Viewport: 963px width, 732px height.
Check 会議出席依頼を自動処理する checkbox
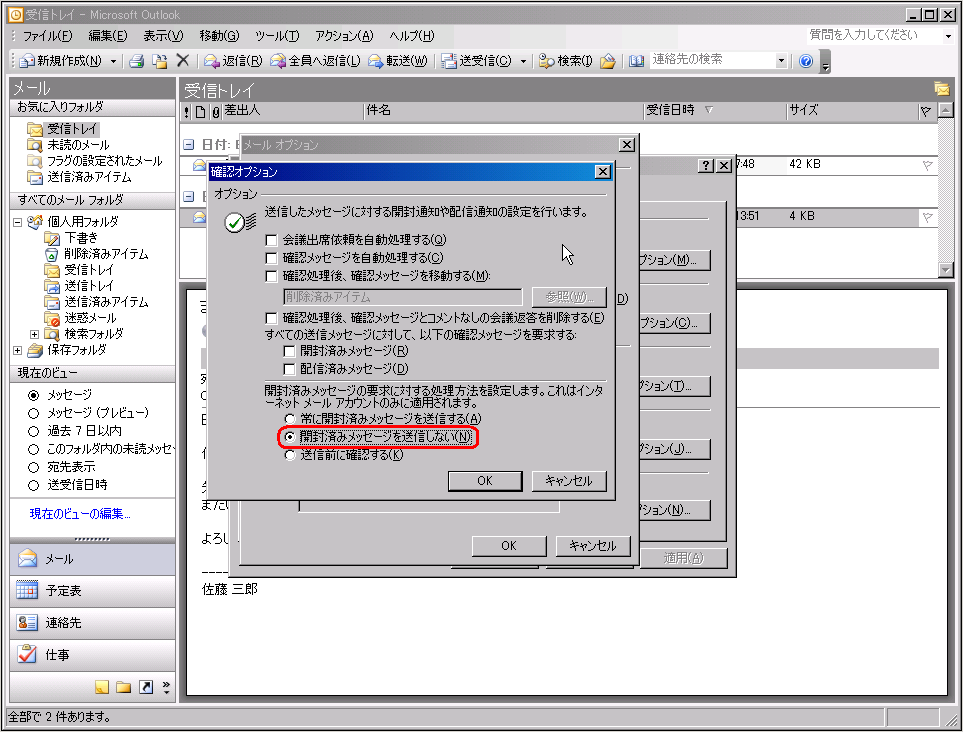coord(271,240)
